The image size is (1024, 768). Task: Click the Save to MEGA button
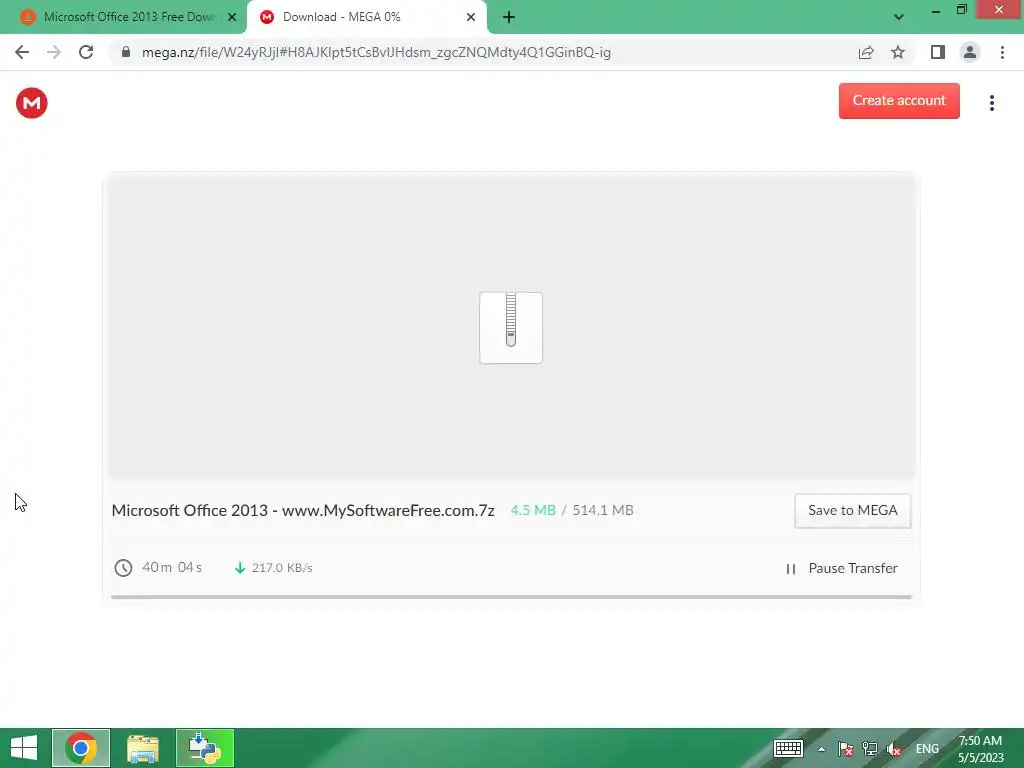click(852, 510)
